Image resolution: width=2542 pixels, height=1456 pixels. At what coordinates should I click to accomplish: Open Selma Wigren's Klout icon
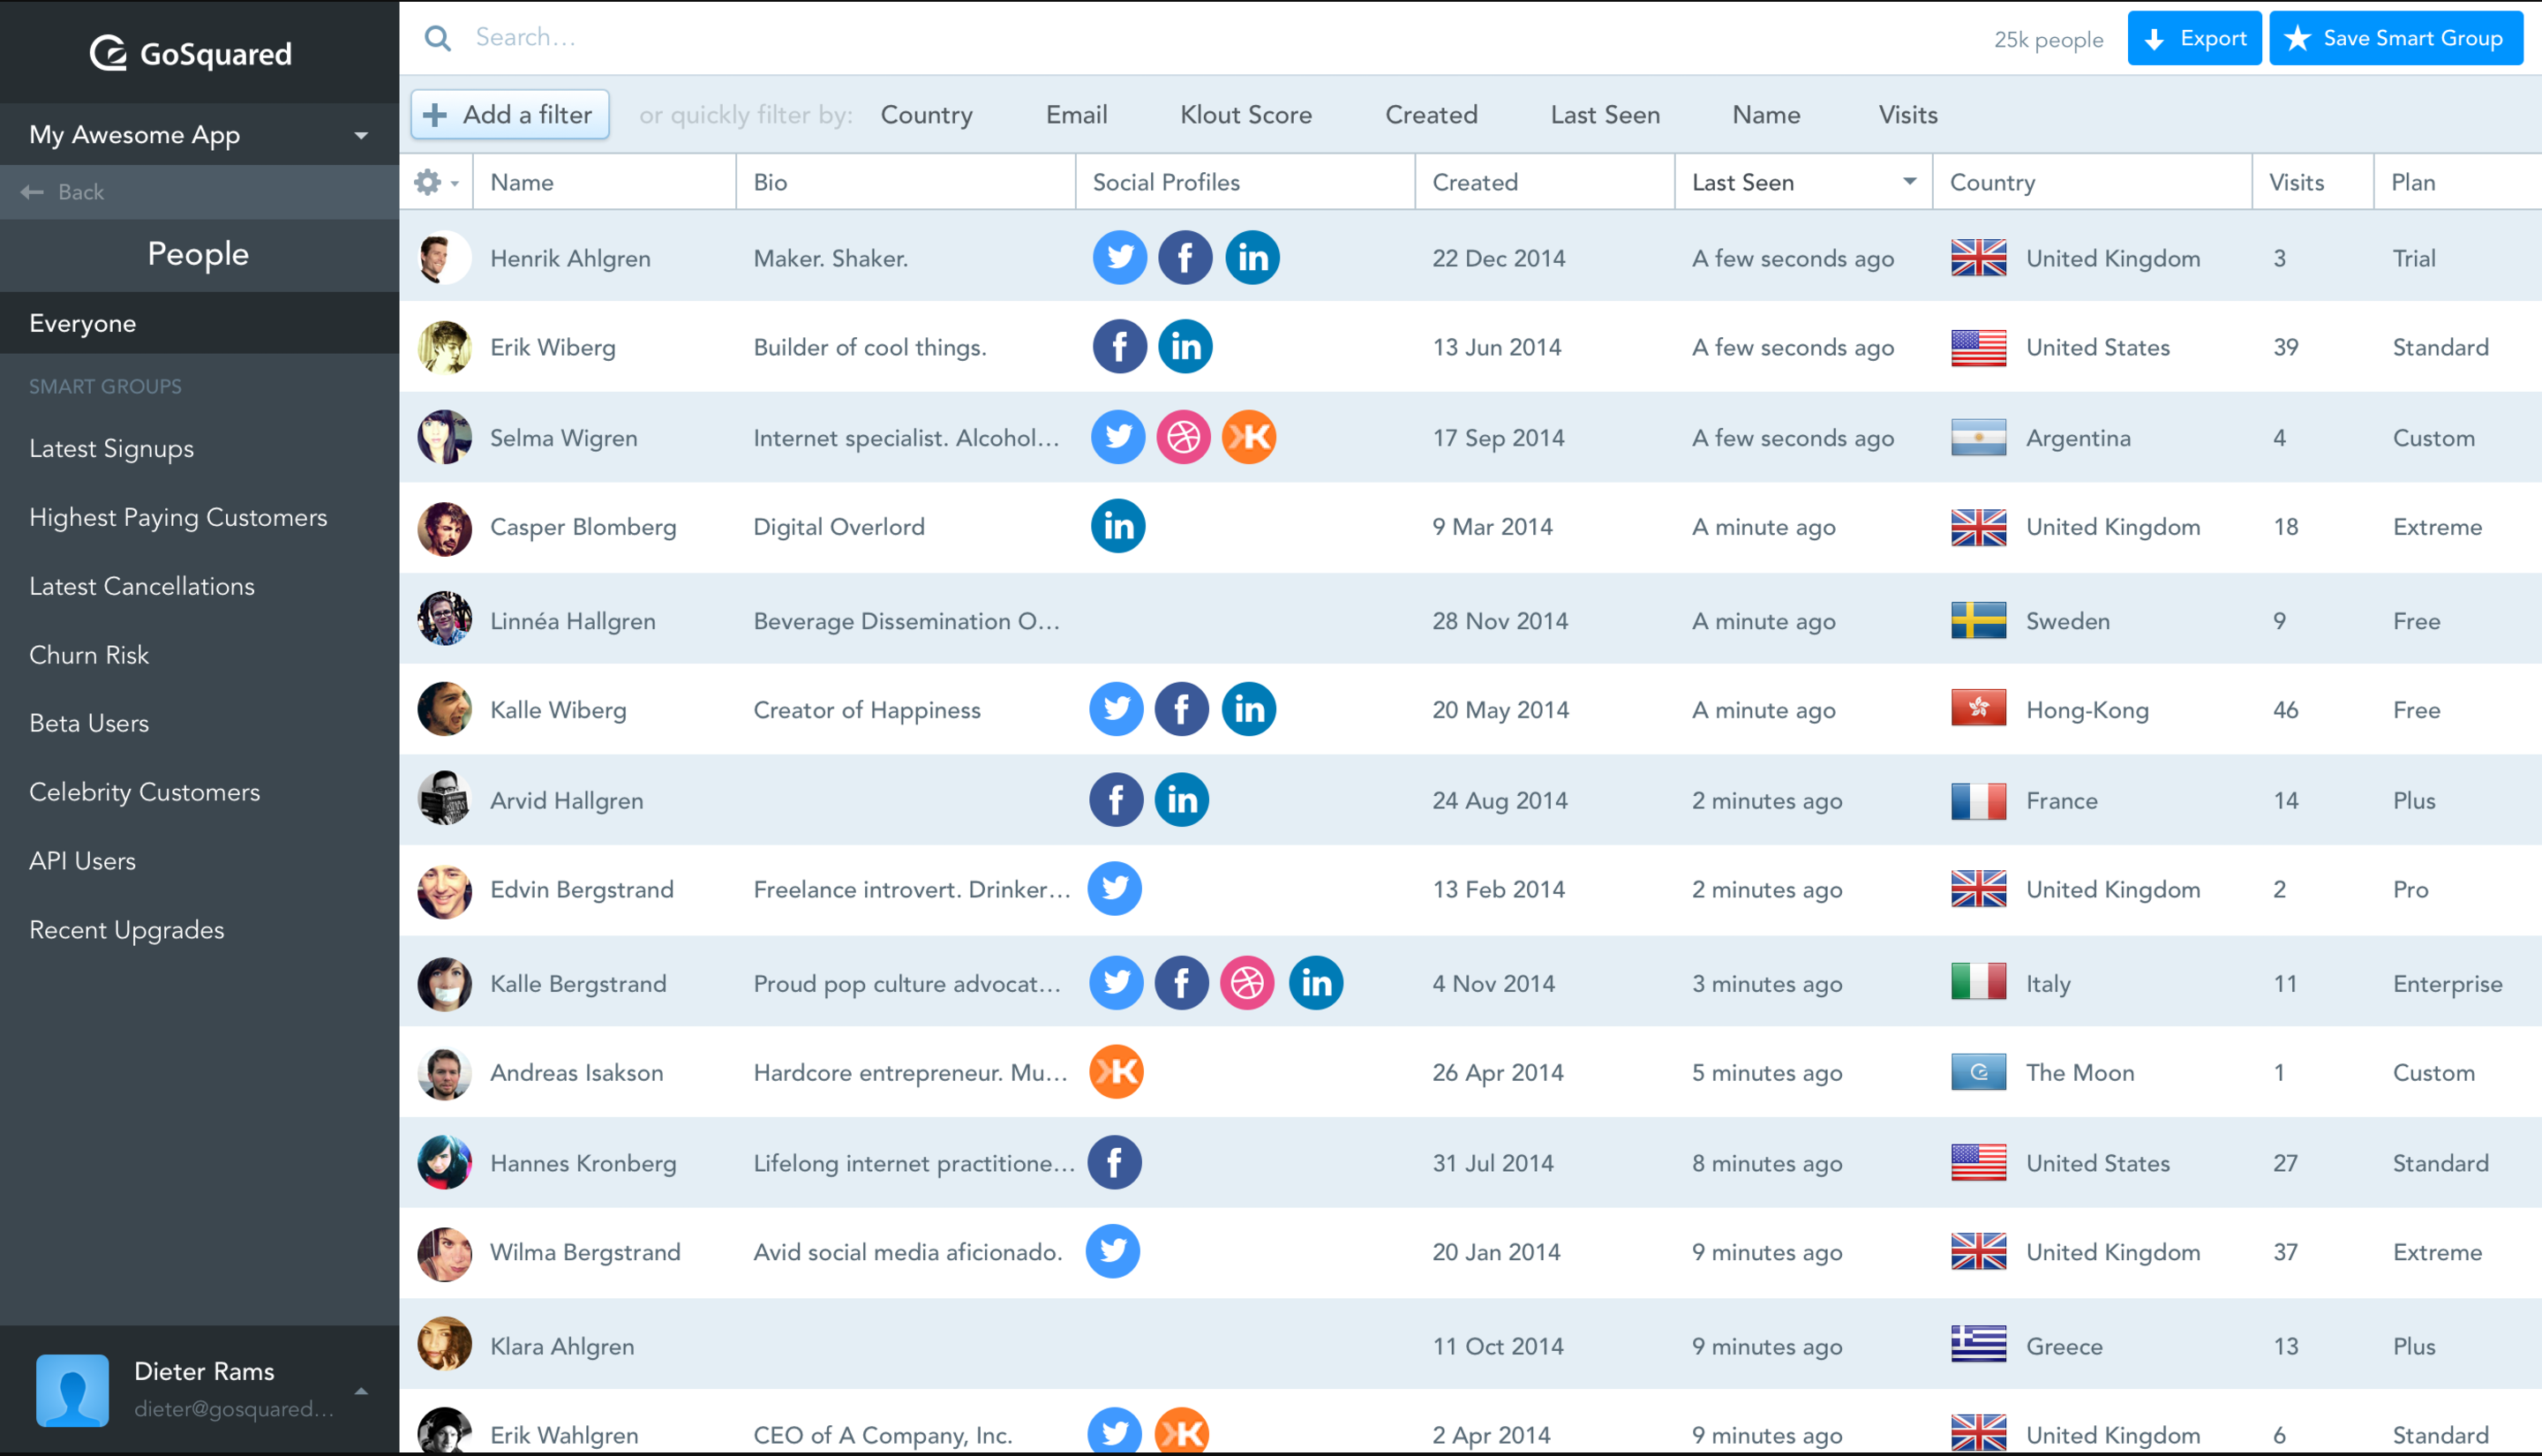pos(1249,437)
